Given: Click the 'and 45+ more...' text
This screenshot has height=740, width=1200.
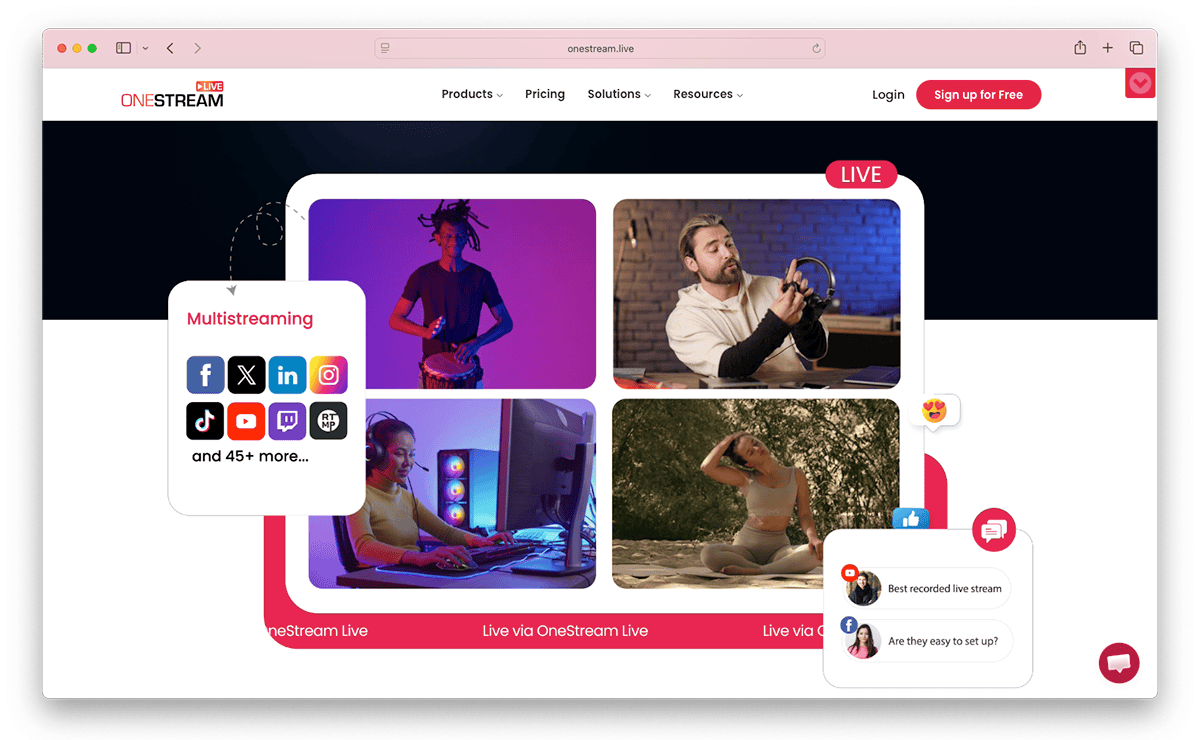Looking at the screenshot, I should coord(250,456).
